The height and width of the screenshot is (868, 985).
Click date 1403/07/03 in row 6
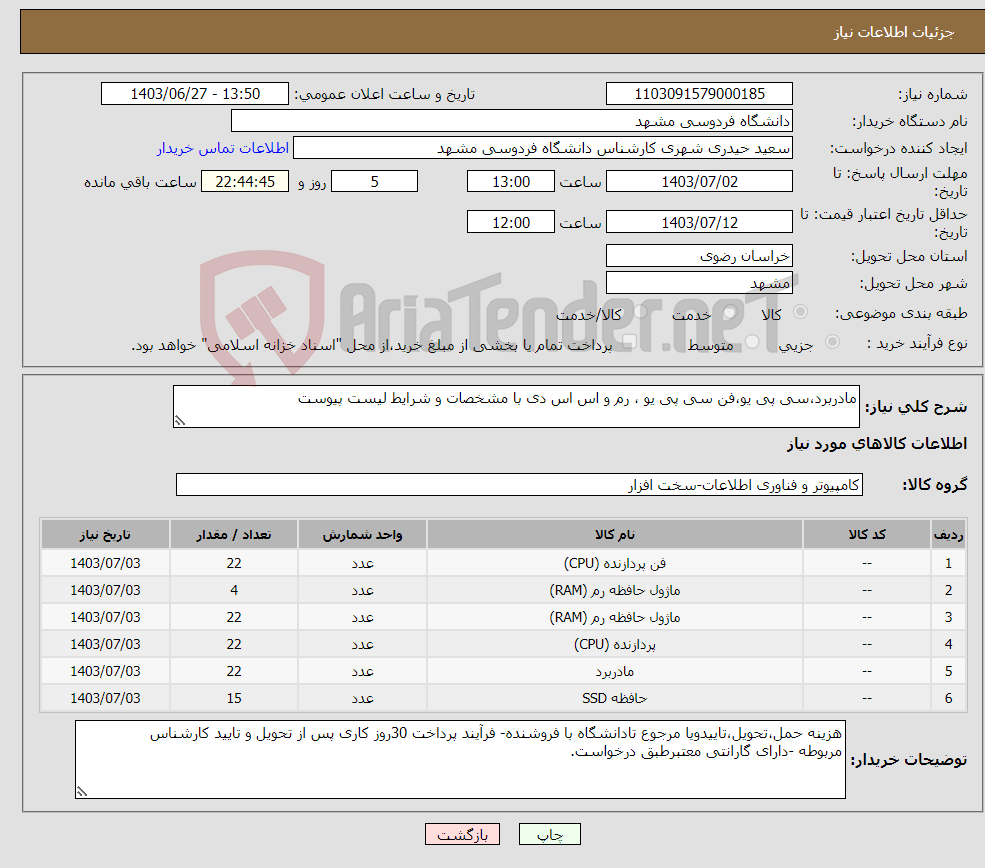click(105, 698)
